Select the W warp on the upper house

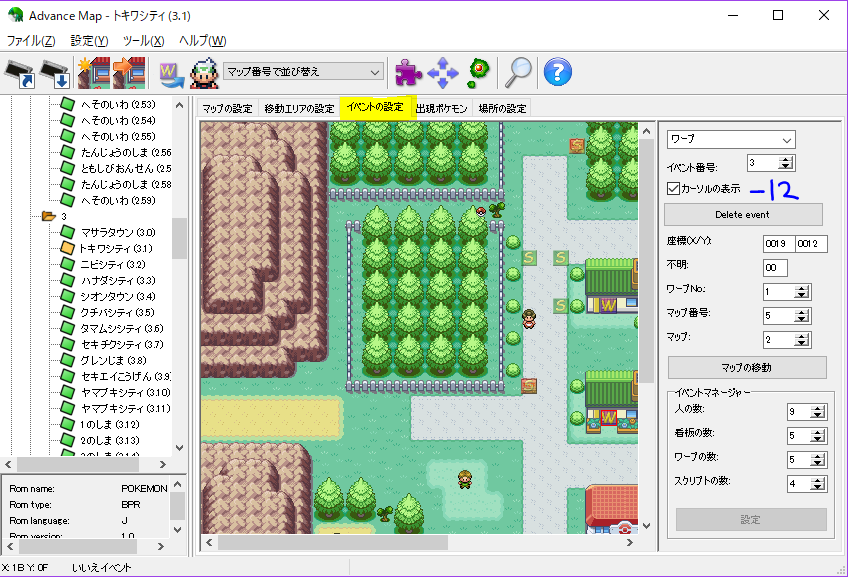[608, 306]
